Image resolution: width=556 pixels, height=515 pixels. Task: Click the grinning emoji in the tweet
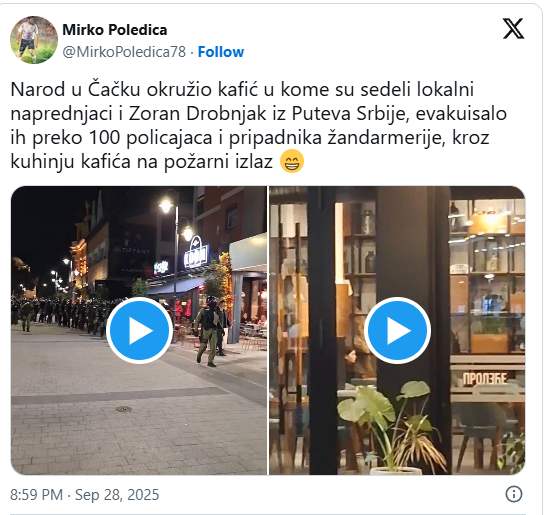click(x=292, y=161)
